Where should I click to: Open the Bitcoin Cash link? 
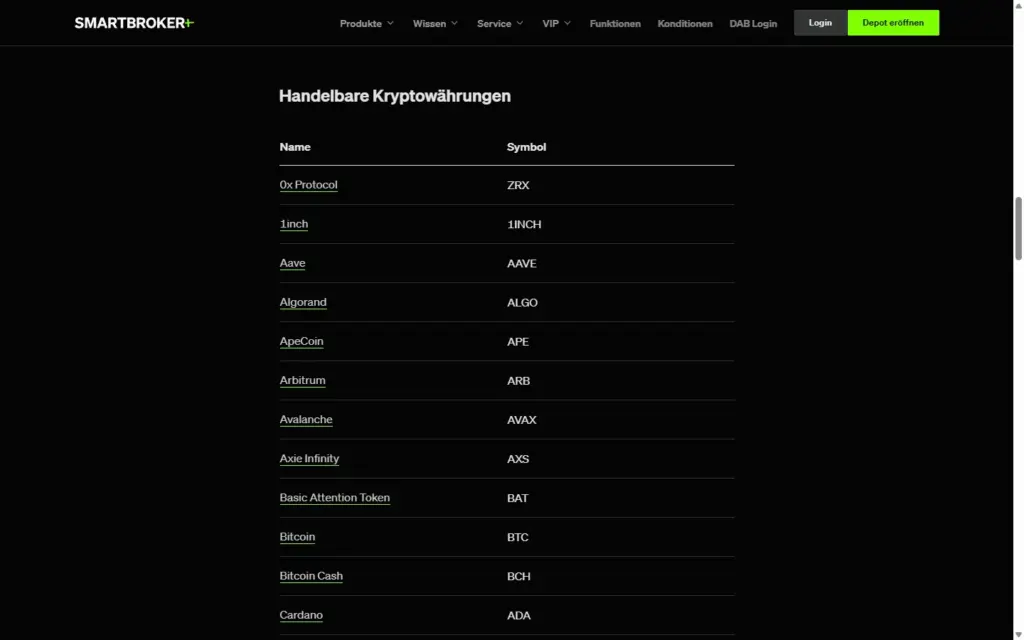[311, 576]
